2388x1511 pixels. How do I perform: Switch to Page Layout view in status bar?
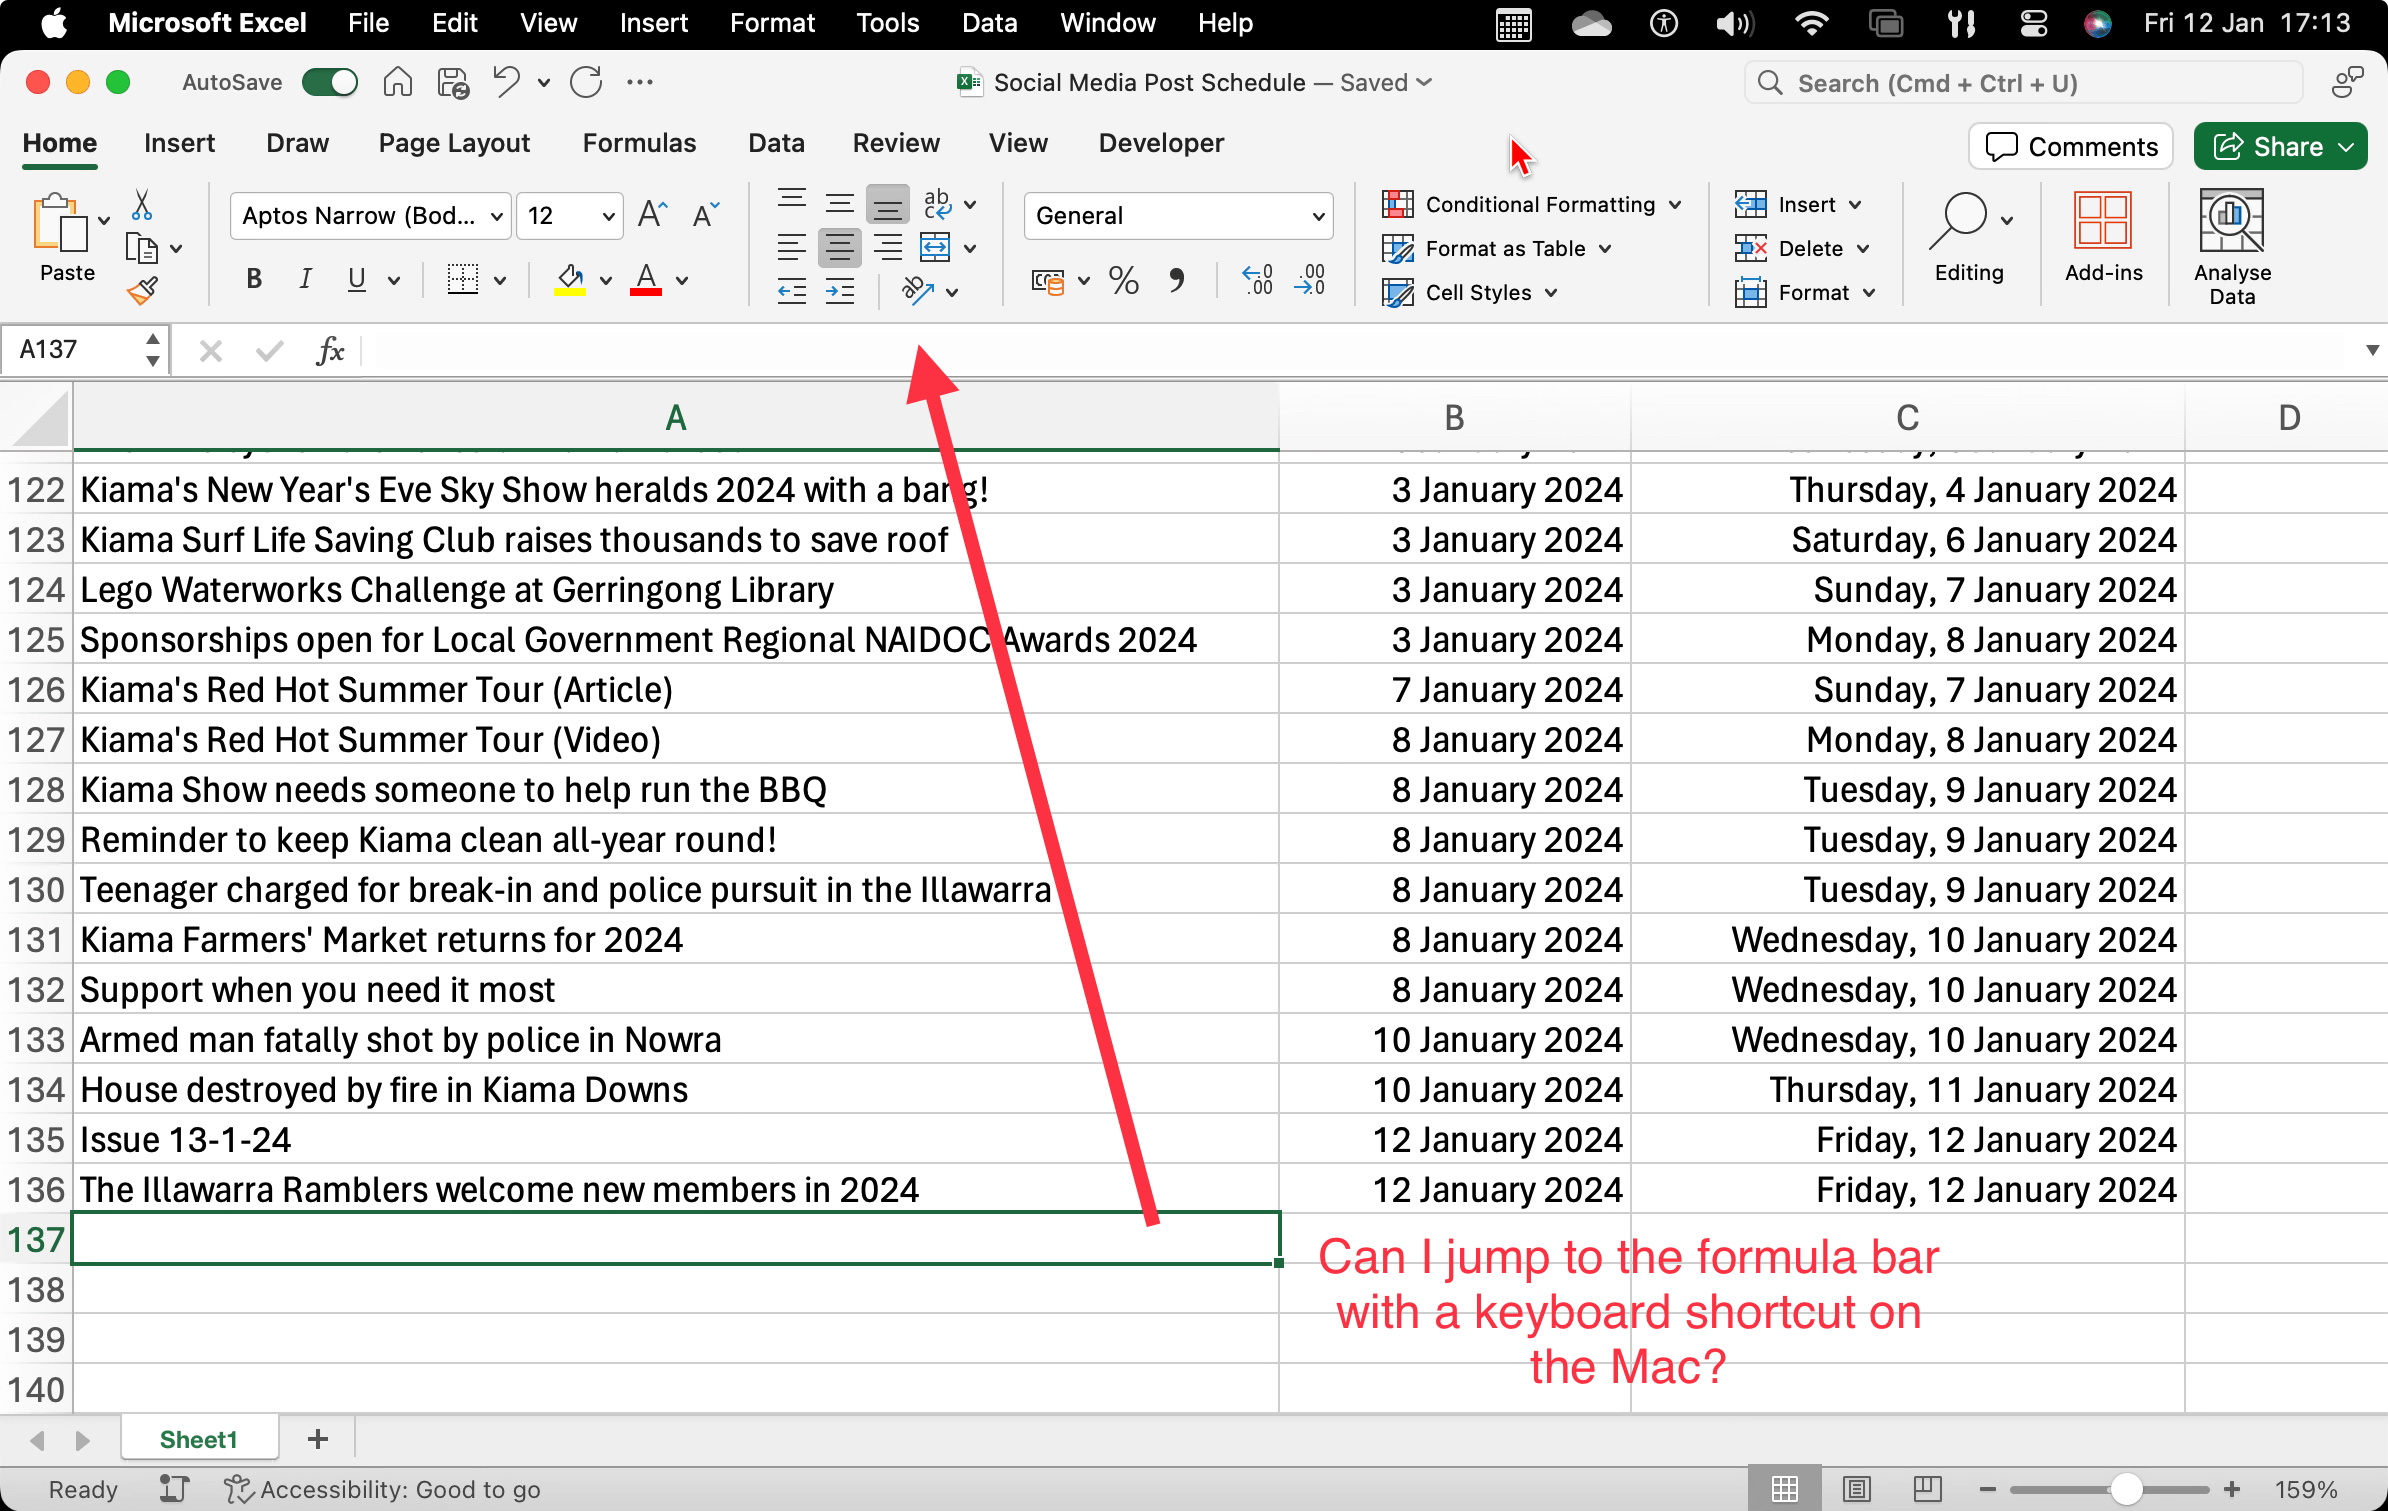click(x=1856, y=1489)
